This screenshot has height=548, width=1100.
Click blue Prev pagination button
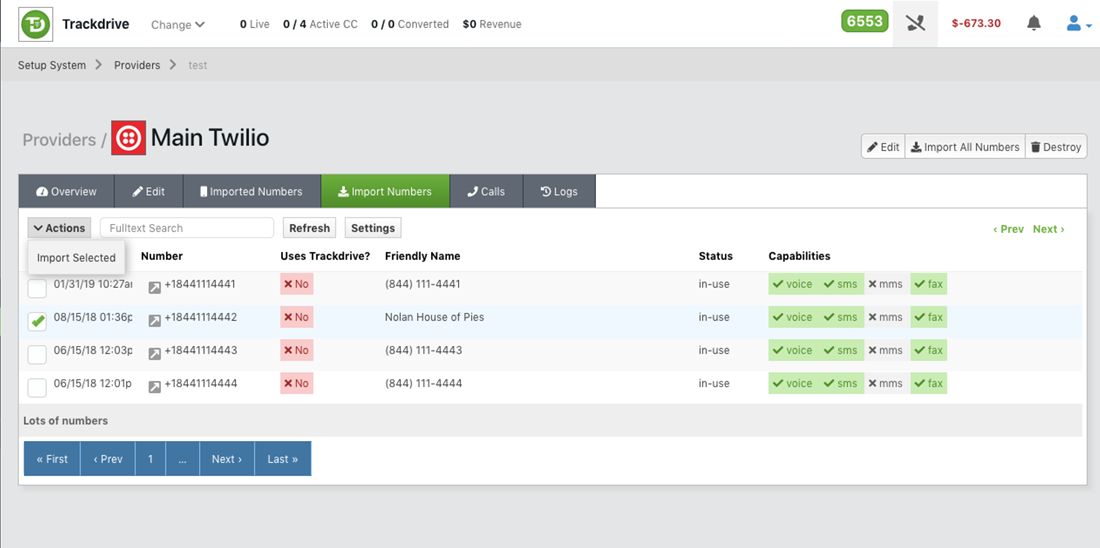107,459
